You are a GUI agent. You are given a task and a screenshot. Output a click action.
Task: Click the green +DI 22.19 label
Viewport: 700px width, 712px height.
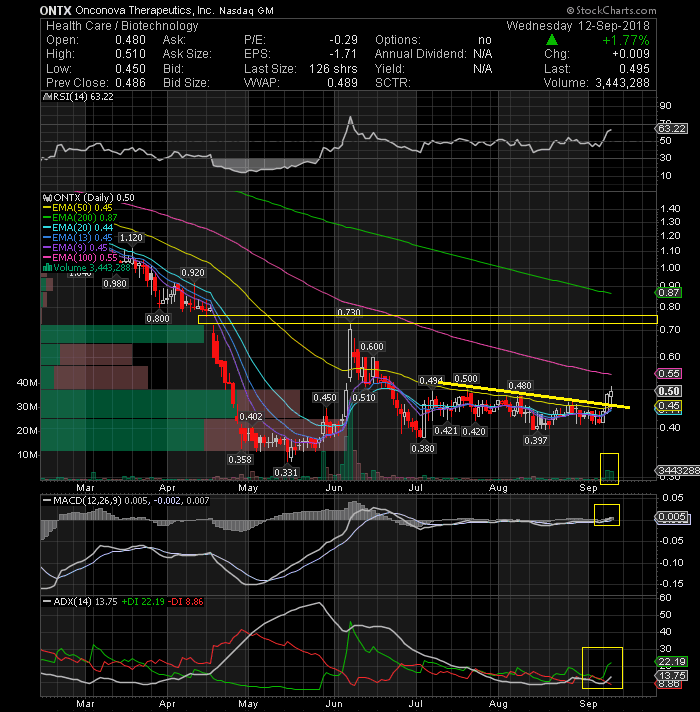(143, 602)
